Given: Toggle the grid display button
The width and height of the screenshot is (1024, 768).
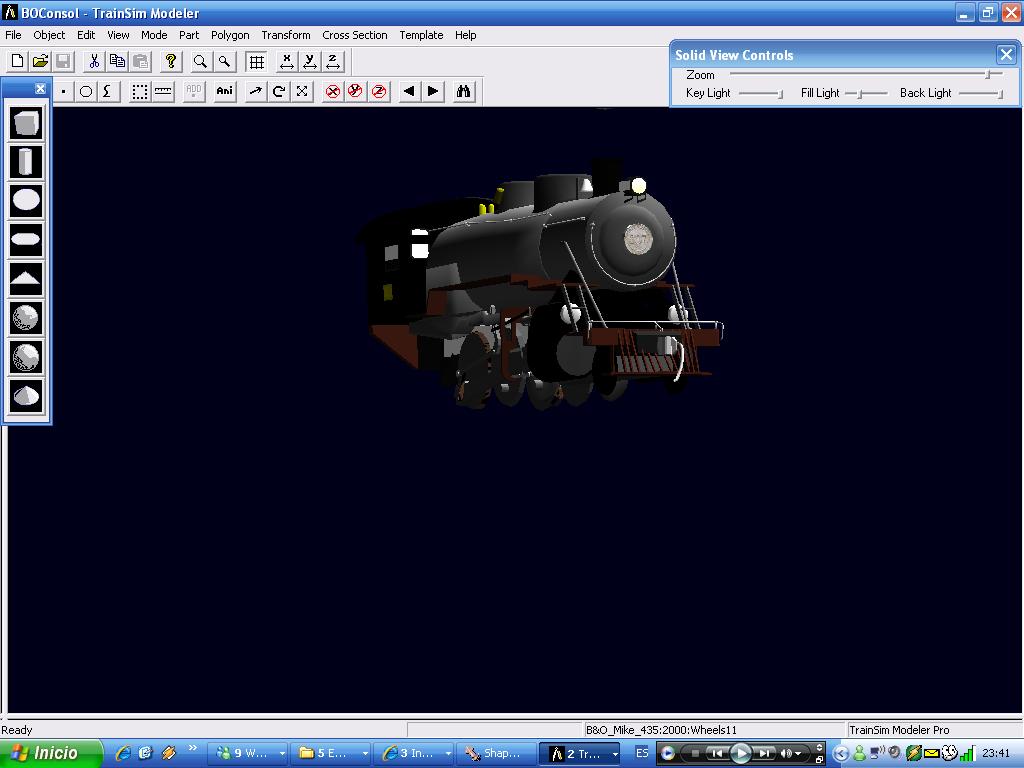Looking at the screenshot, I should (x=256, y=61).
